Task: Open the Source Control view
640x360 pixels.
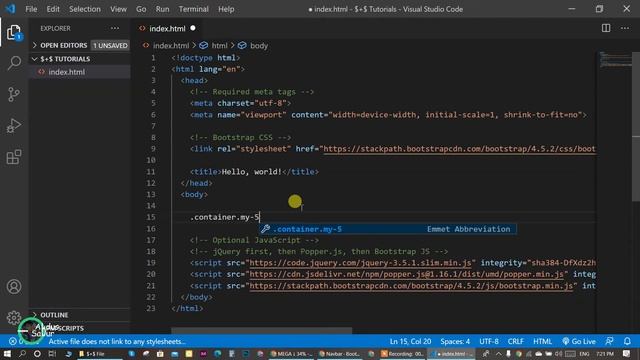Action: pyautogui.click(x=14, y=94)
